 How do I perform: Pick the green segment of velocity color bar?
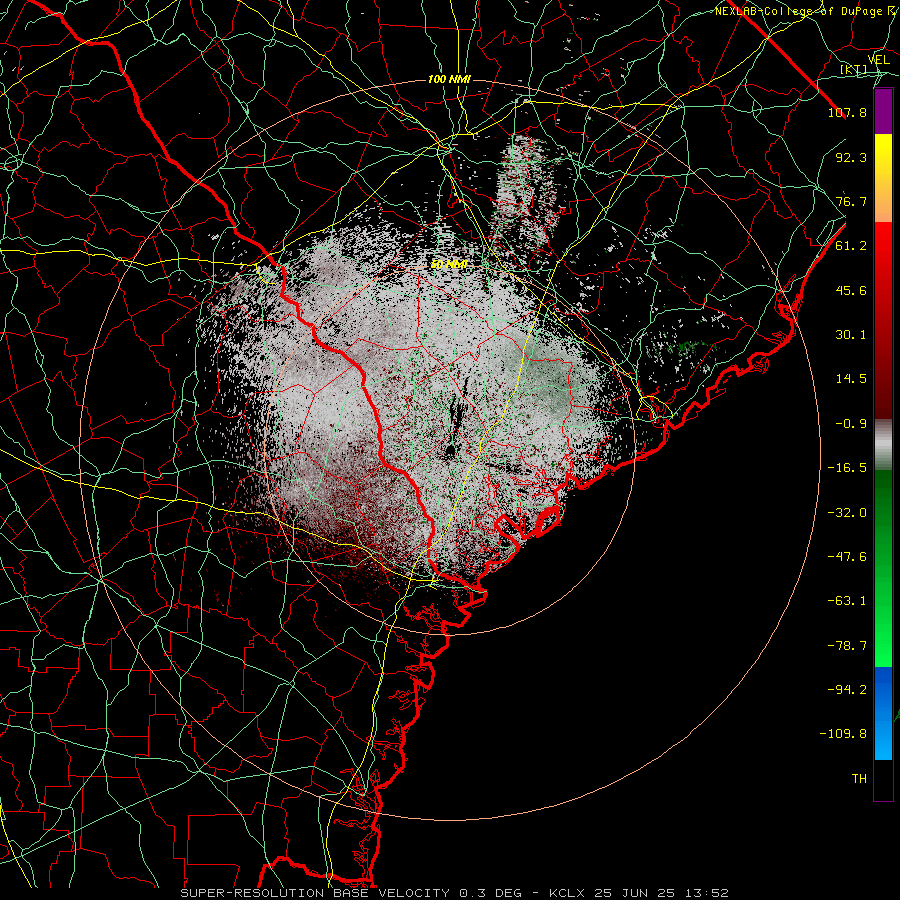(883, 568)
